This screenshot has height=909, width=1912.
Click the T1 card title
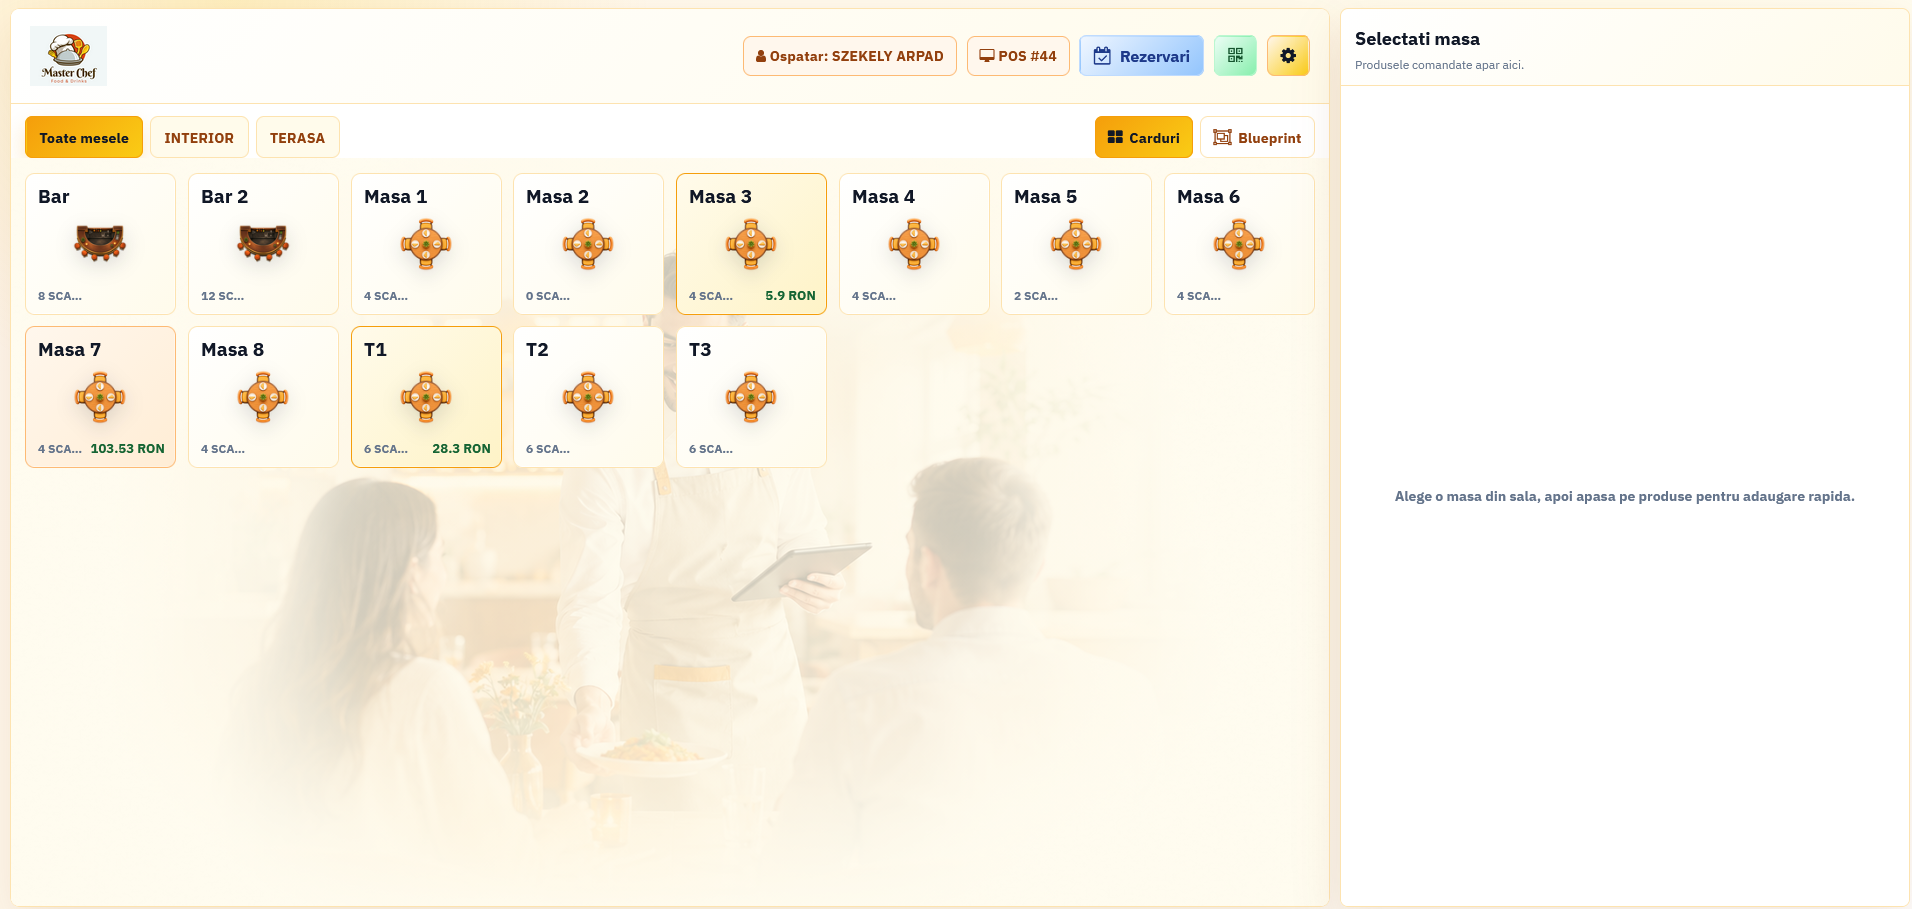(375, 350)
